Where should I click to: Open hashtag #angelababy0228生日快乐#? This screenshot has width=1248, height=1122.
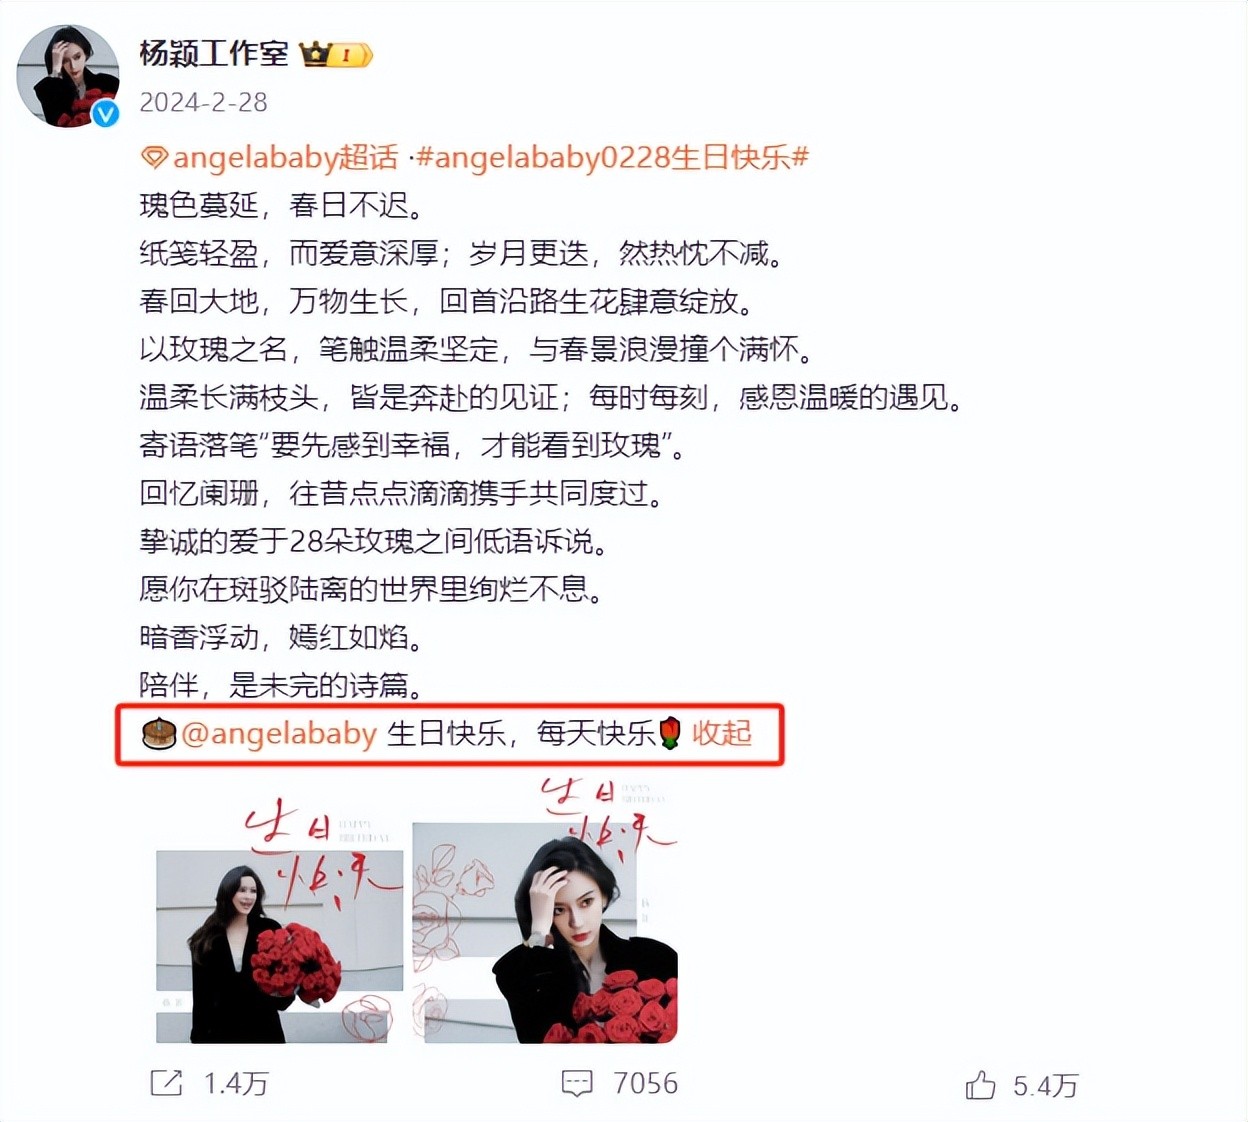(612, 158)
